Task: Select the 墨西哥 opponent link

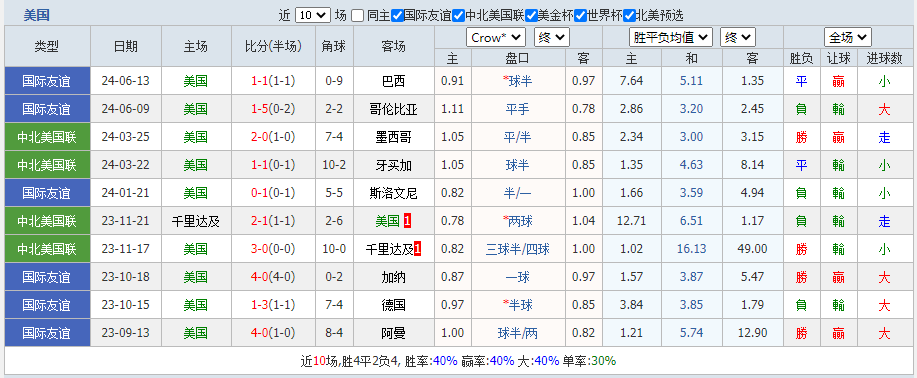Action: tap(394, 137)
